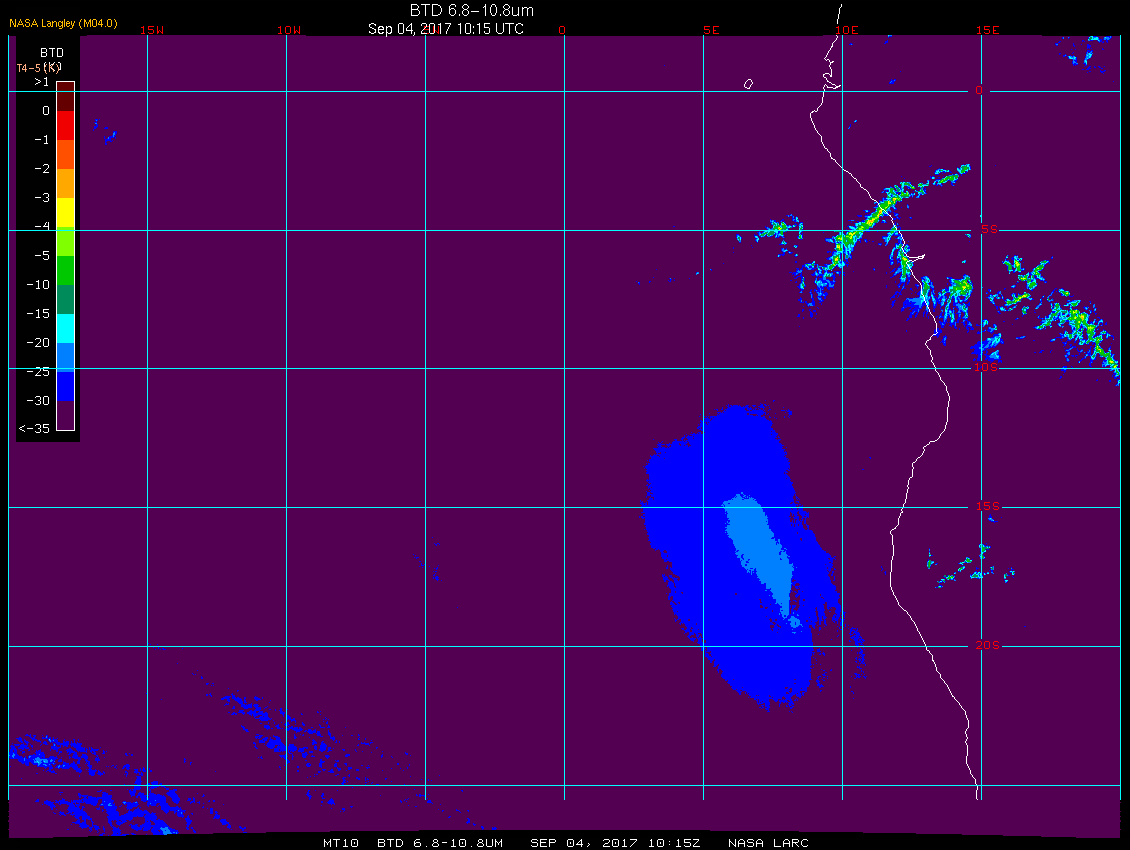The height and width of the screenshot is (850, 1130).
Task: Click the "-1" legend value
Action: (x=42, y=140)
